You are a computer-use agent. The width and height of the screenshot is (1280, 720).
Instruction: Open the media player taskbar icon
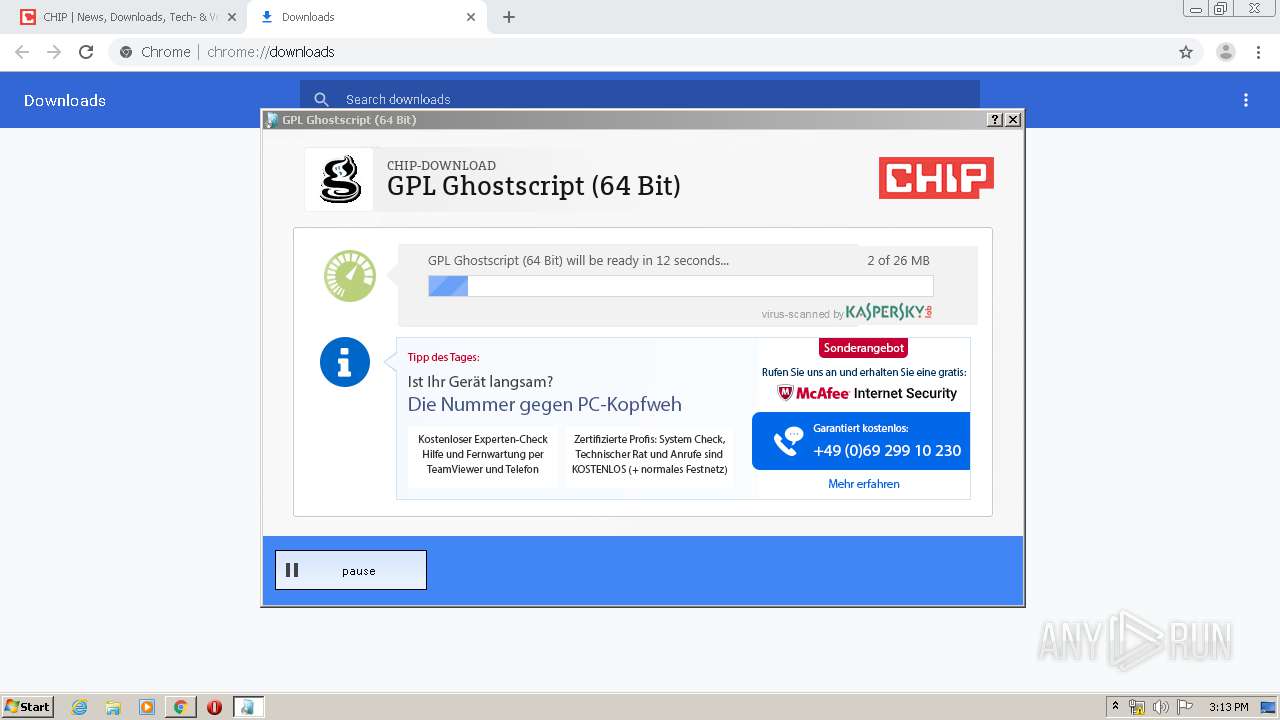coord(147,707)
